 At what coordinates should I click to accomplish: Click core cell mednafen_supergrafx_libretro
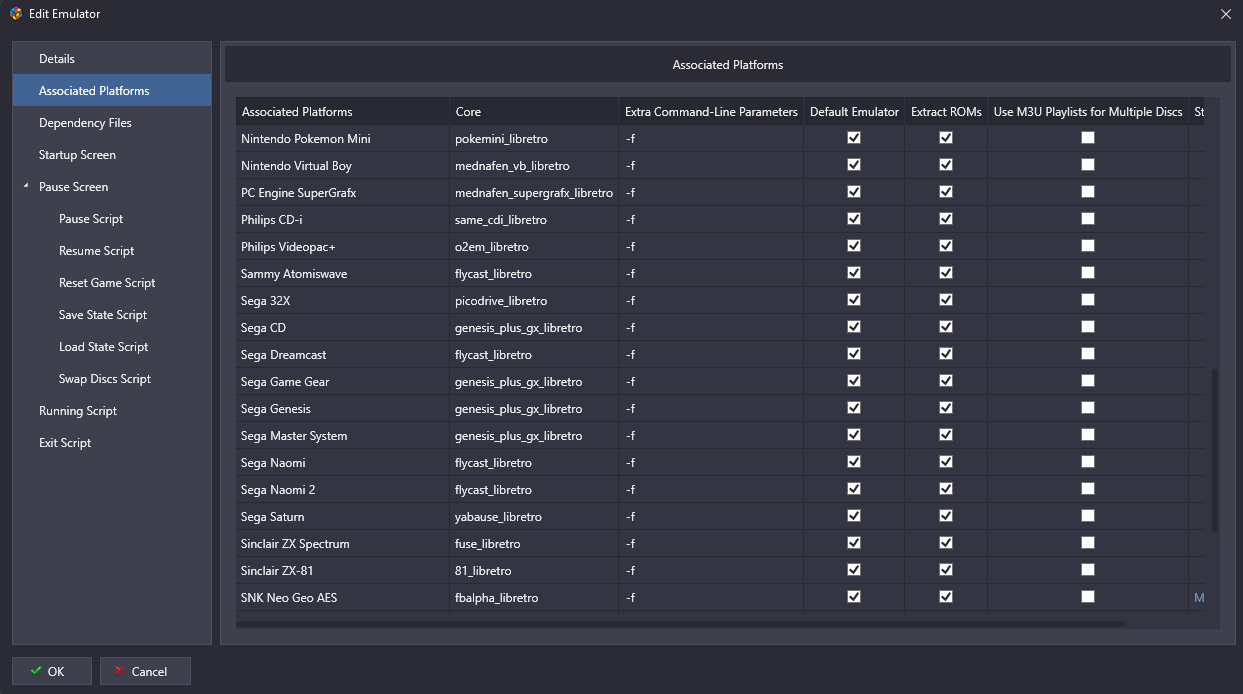click(534, 192)
